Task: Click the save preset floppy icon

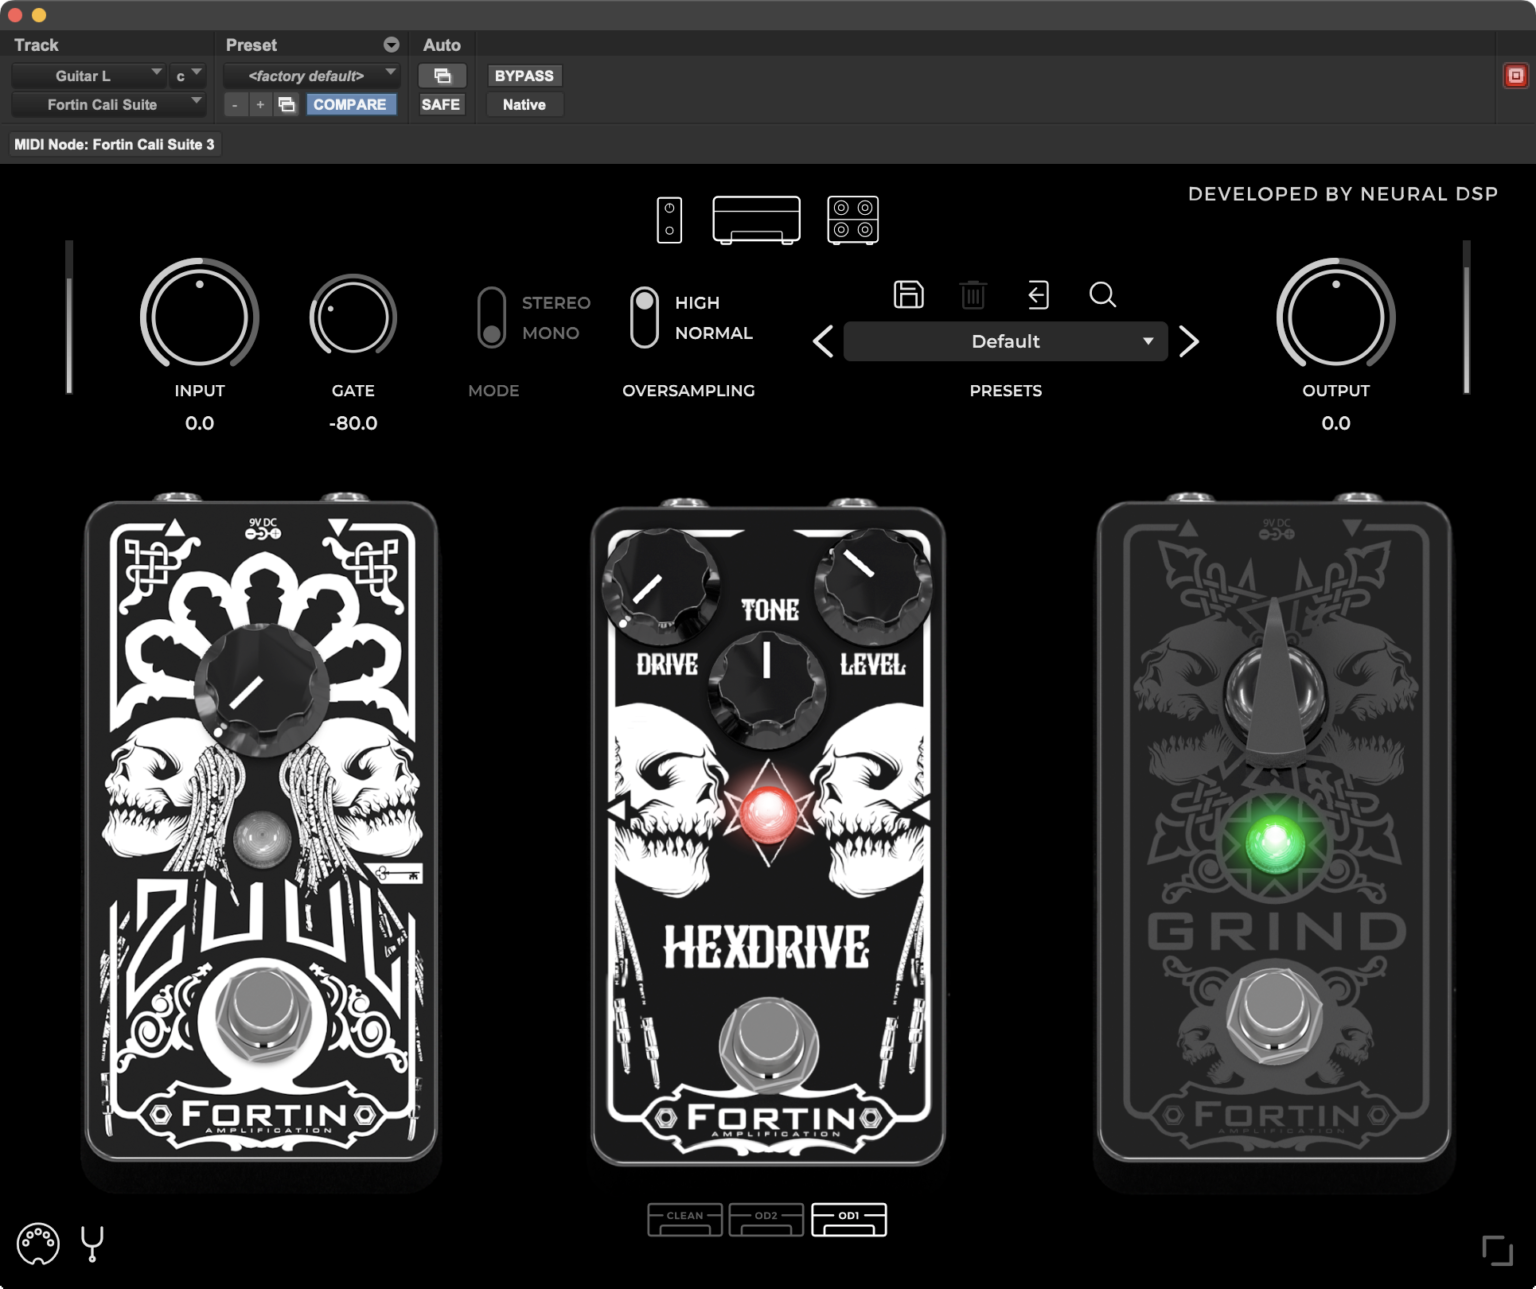Action: [908, 295]
